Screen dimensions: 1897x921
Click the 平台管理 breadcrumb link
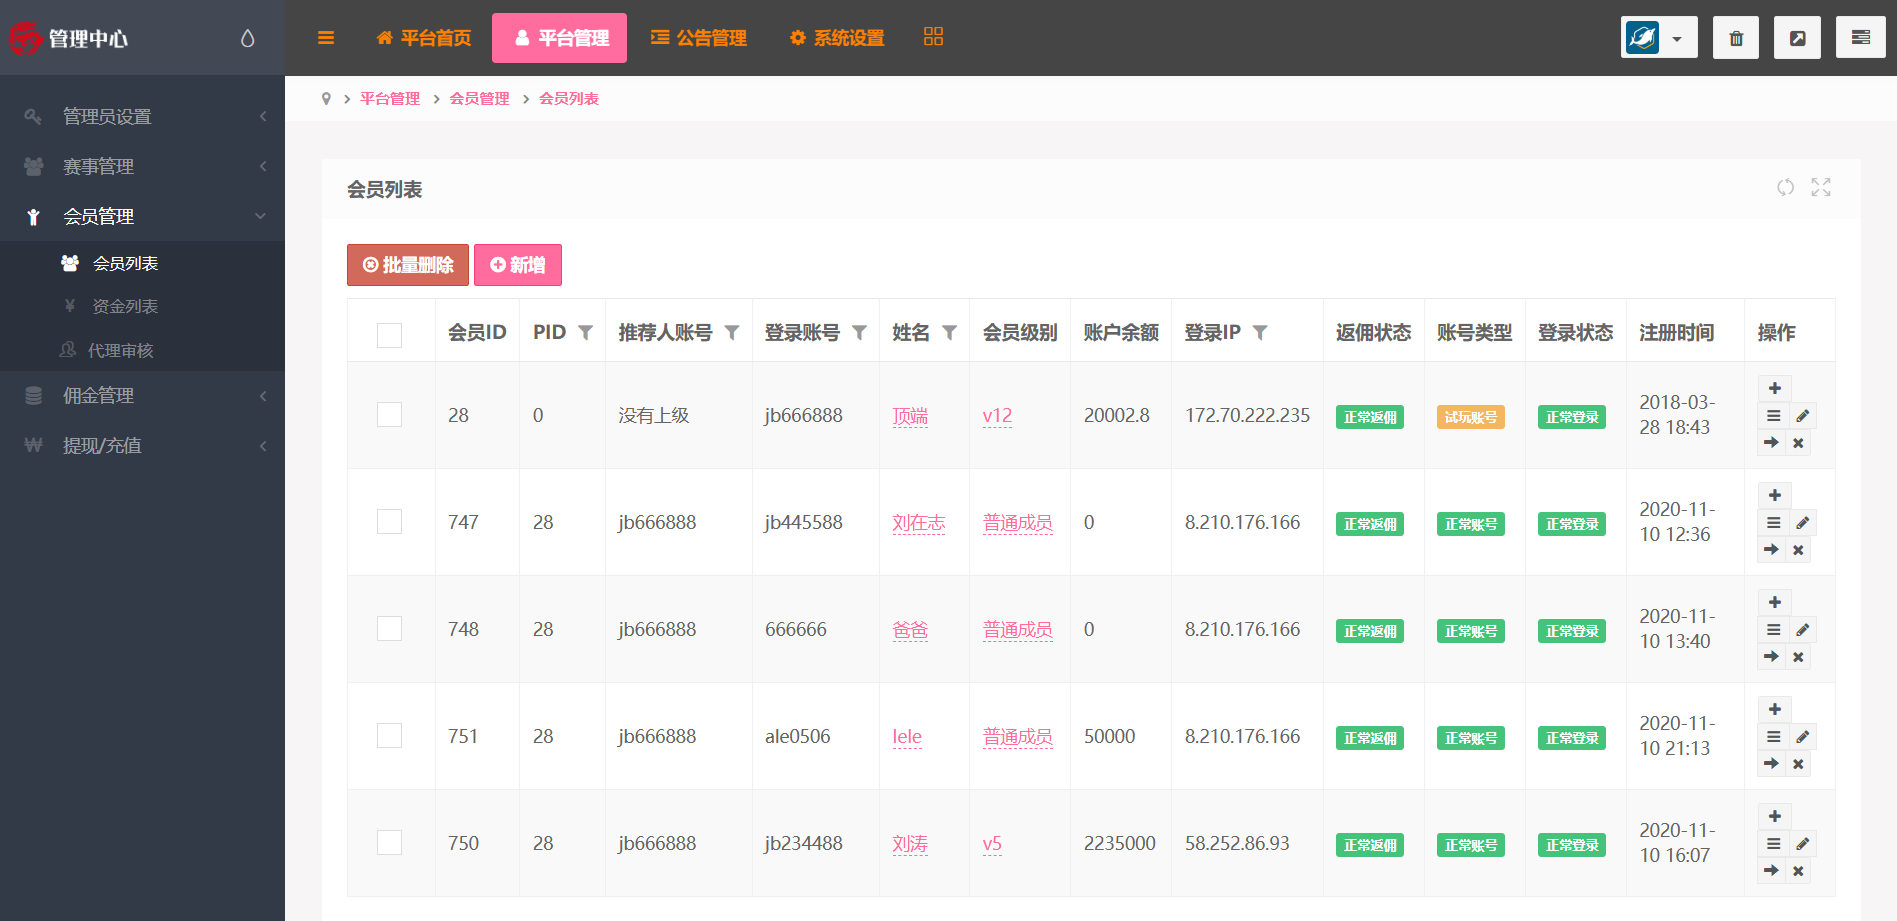(x=390, y=99)
